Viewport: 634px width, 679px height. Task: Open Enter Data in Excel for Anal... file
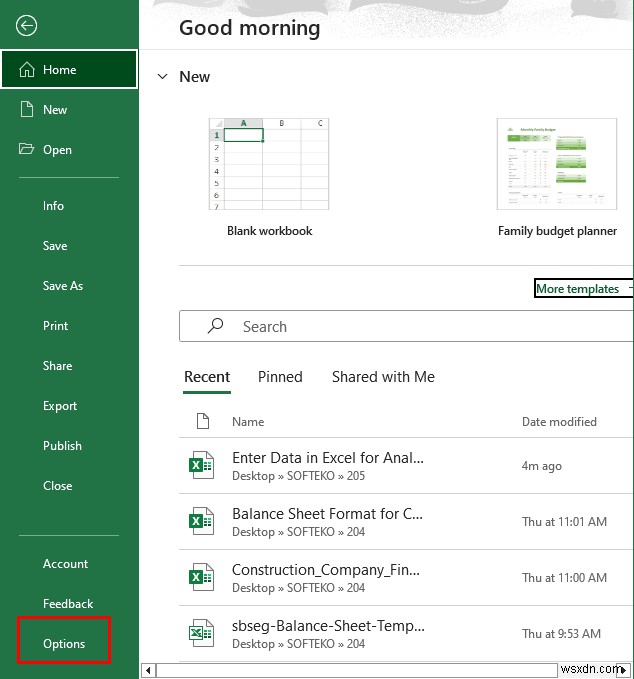[x=406, y=466]
